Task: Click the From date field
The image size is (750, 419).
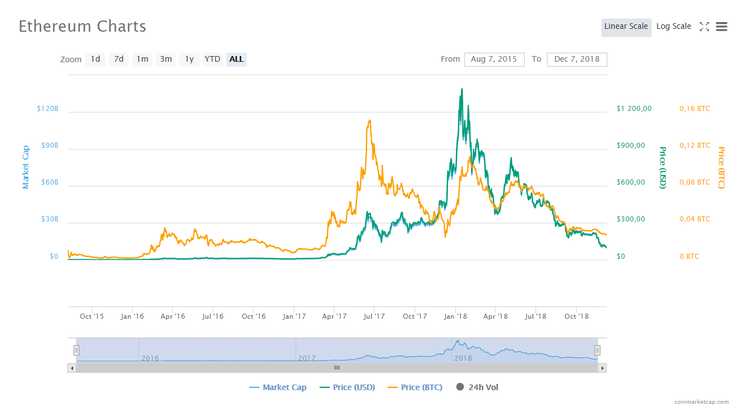Action: (x=494, y=59)
